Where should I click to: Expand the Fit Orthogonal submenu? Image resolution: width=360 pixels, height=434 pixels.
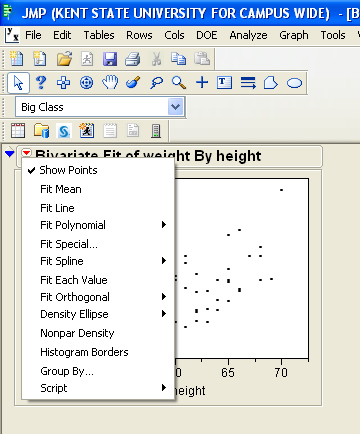[x=98, y=297]
